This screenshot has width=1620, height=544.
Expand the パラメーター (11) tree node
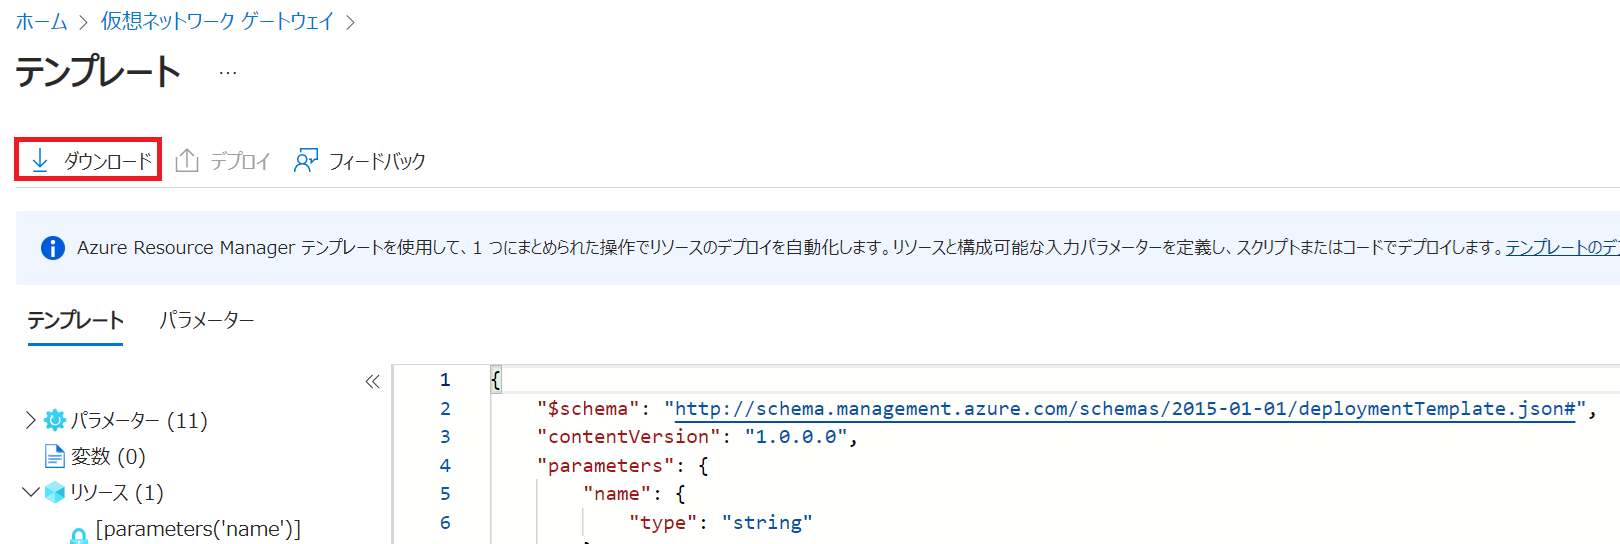30,420
